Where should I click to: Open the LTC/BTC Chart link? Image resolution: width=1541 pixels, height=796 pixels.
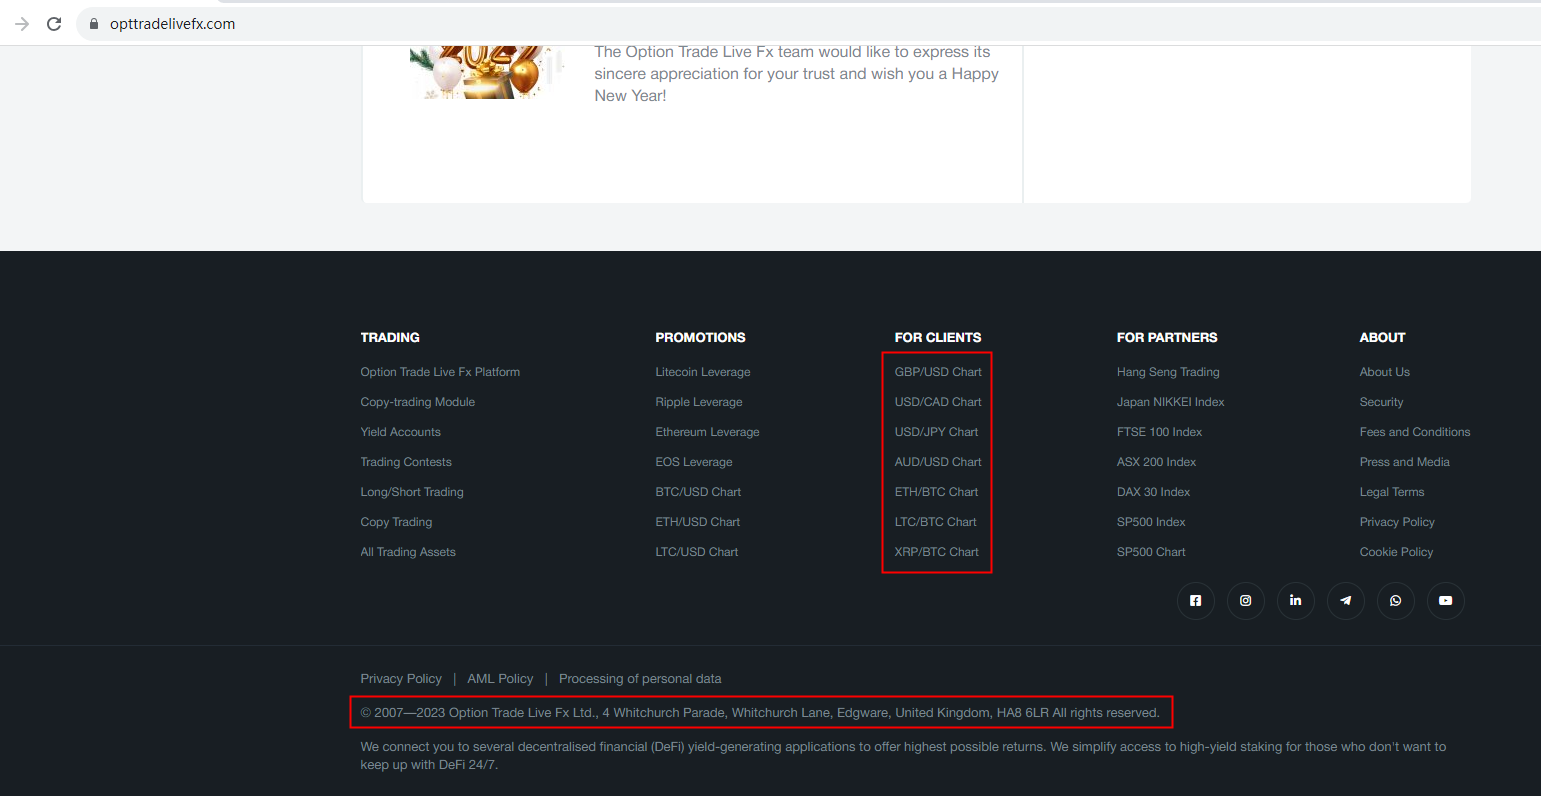click(936, 522)
